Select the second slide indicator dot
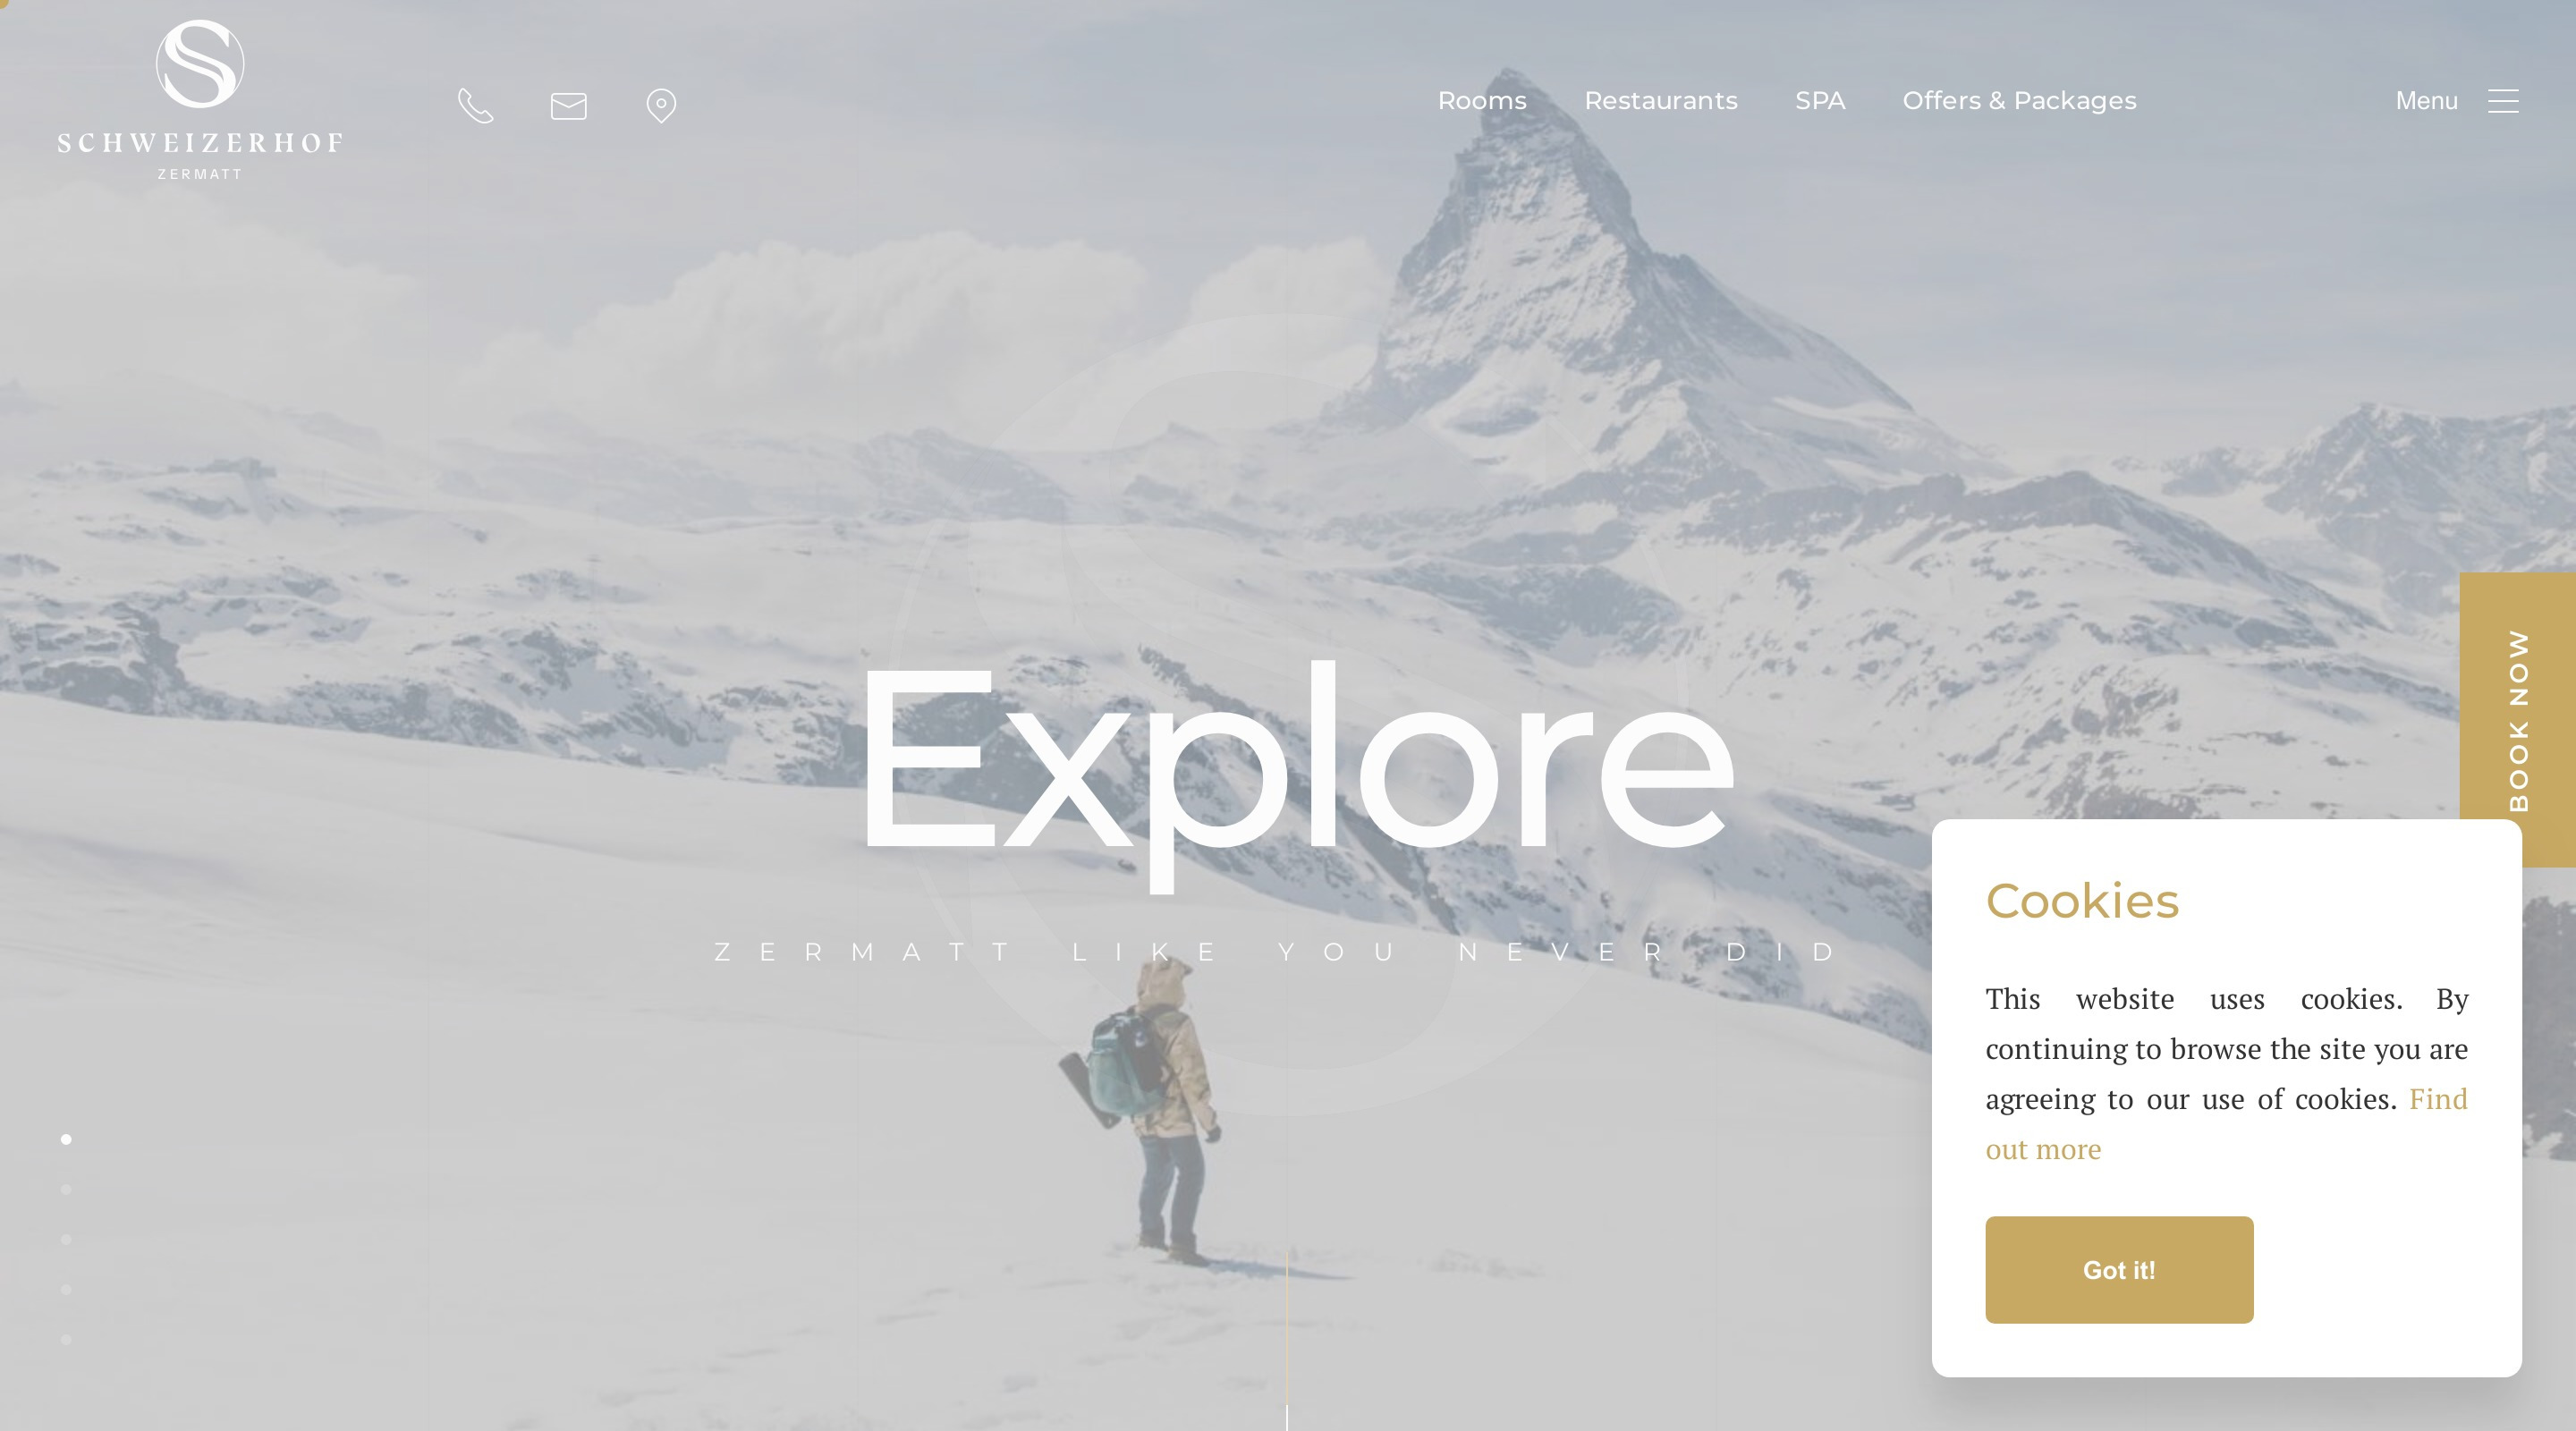 pos(66,1189)
